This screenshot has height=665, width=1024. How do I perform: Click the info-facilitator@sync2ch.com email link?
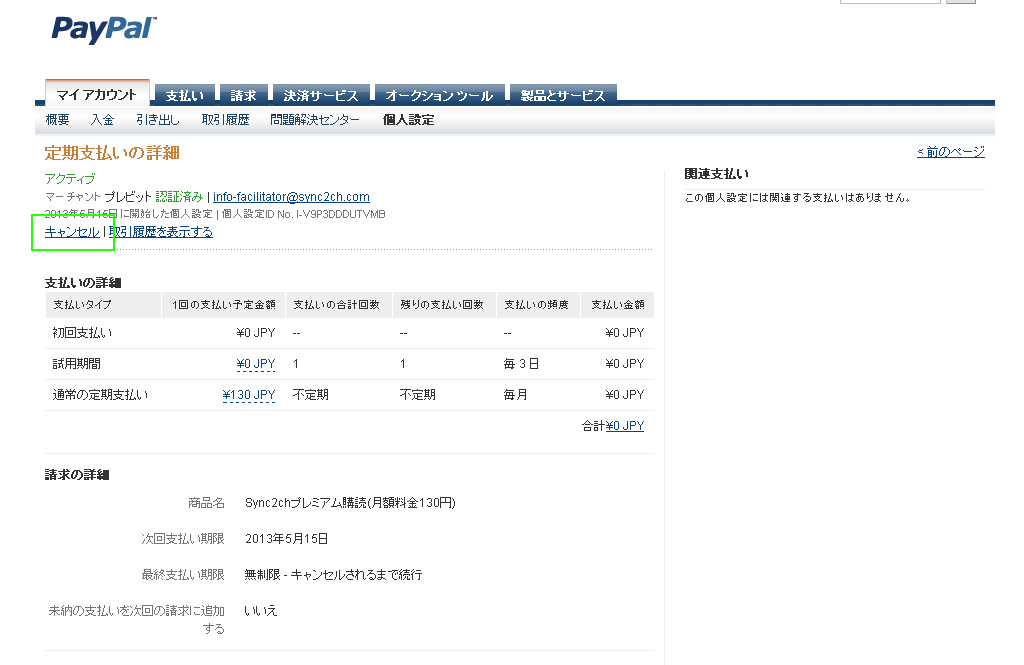291,197
